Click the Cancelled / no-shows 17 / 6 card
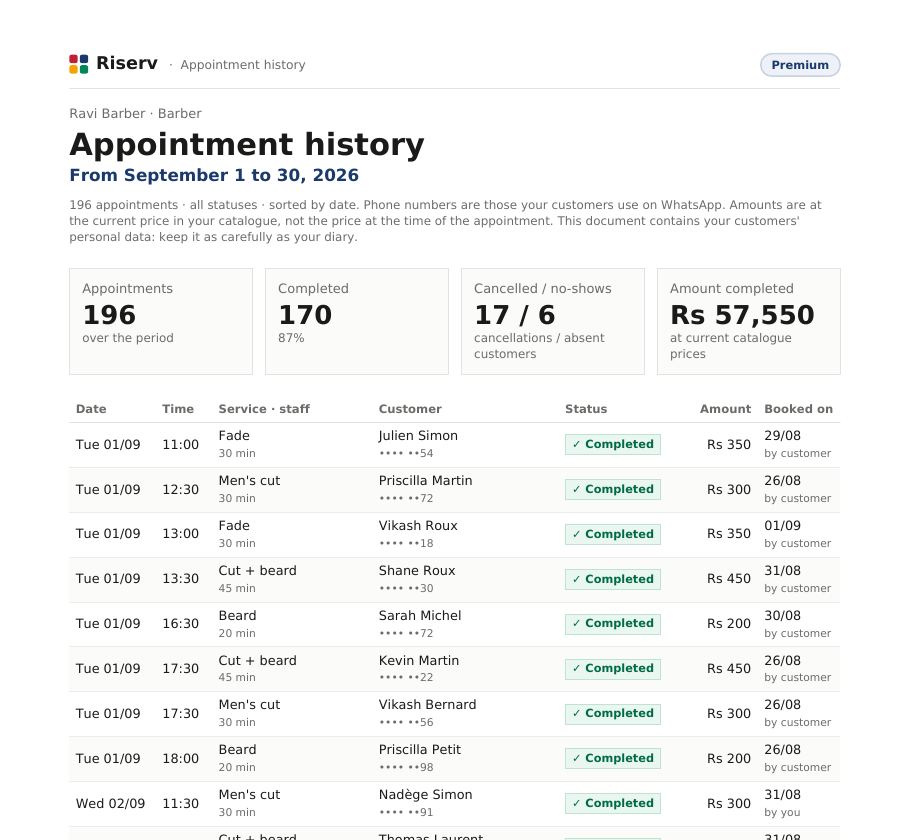 click(552, 321)
